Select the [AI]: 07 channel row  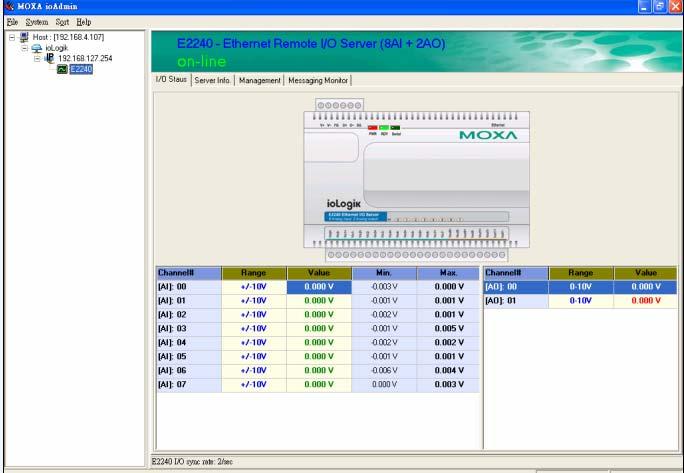(x=318, y=384)
